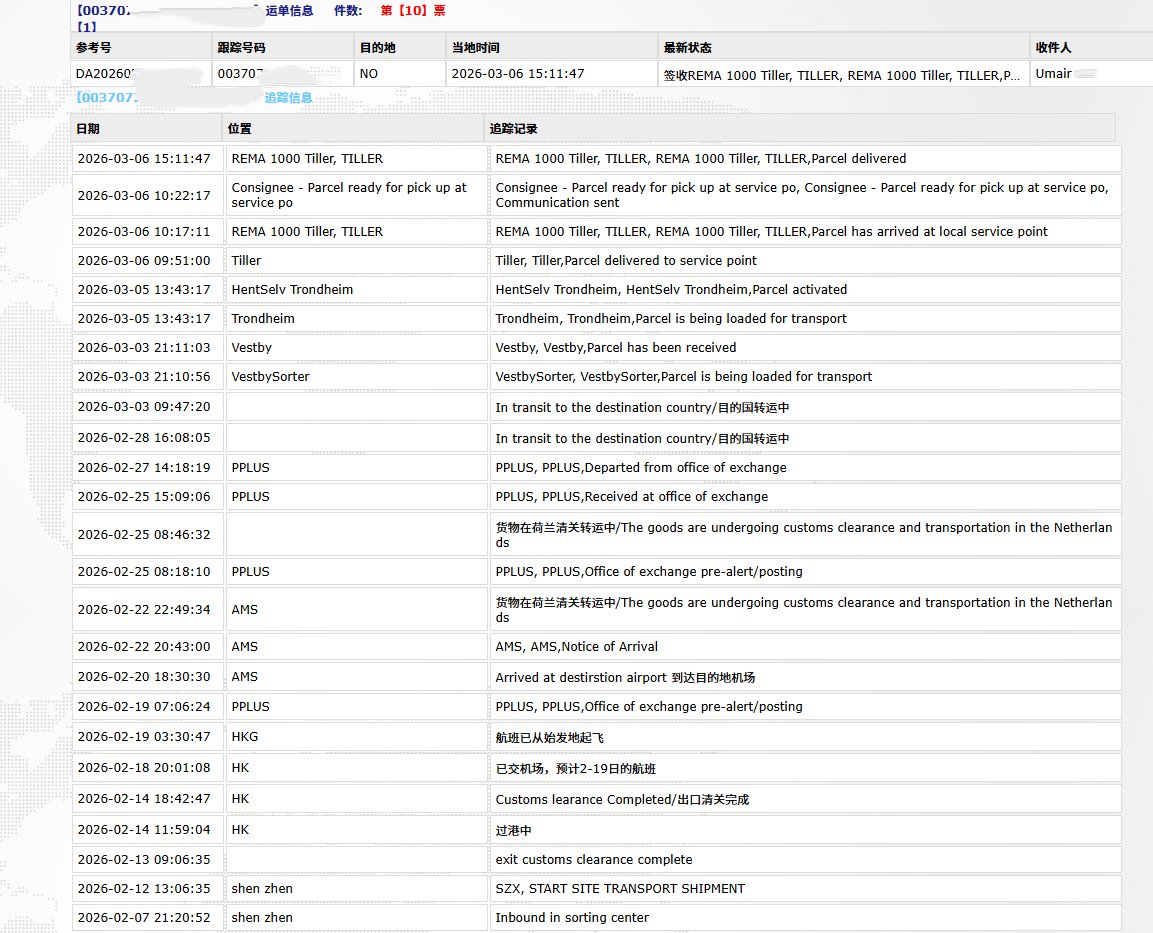The image size is (1153, 933).
Task: Click record 航班已从始发地起飞
Action: pos(805,737)
